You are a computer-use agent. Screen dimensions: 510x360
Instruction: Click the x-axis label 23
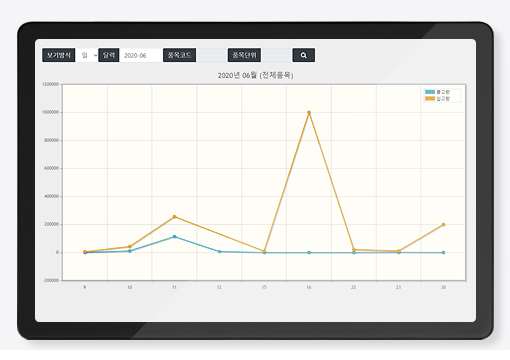point(399,287)
